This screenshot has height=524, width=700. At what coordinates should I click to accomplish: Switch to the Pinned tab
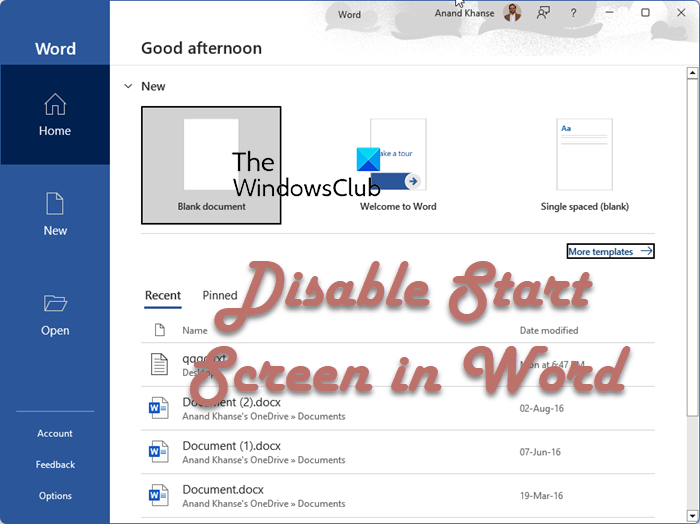pos(220,295)
